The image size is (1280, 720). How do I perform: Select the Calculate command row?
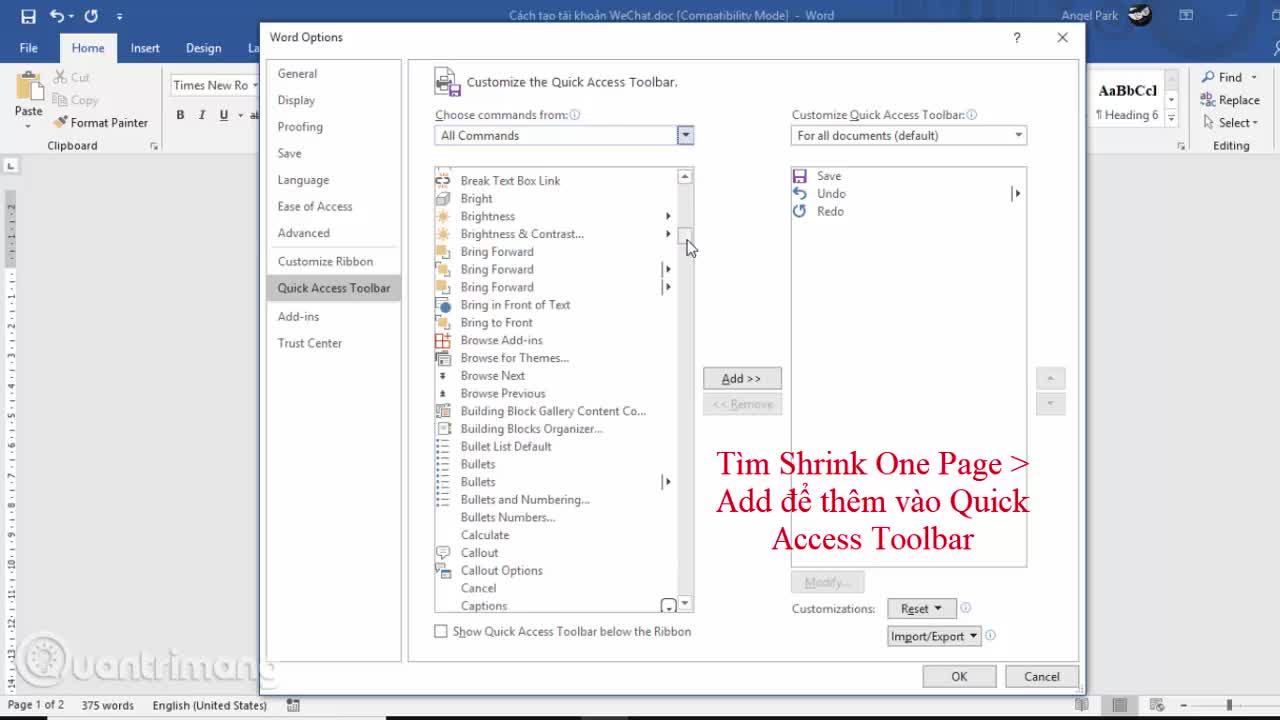(556, 535)
